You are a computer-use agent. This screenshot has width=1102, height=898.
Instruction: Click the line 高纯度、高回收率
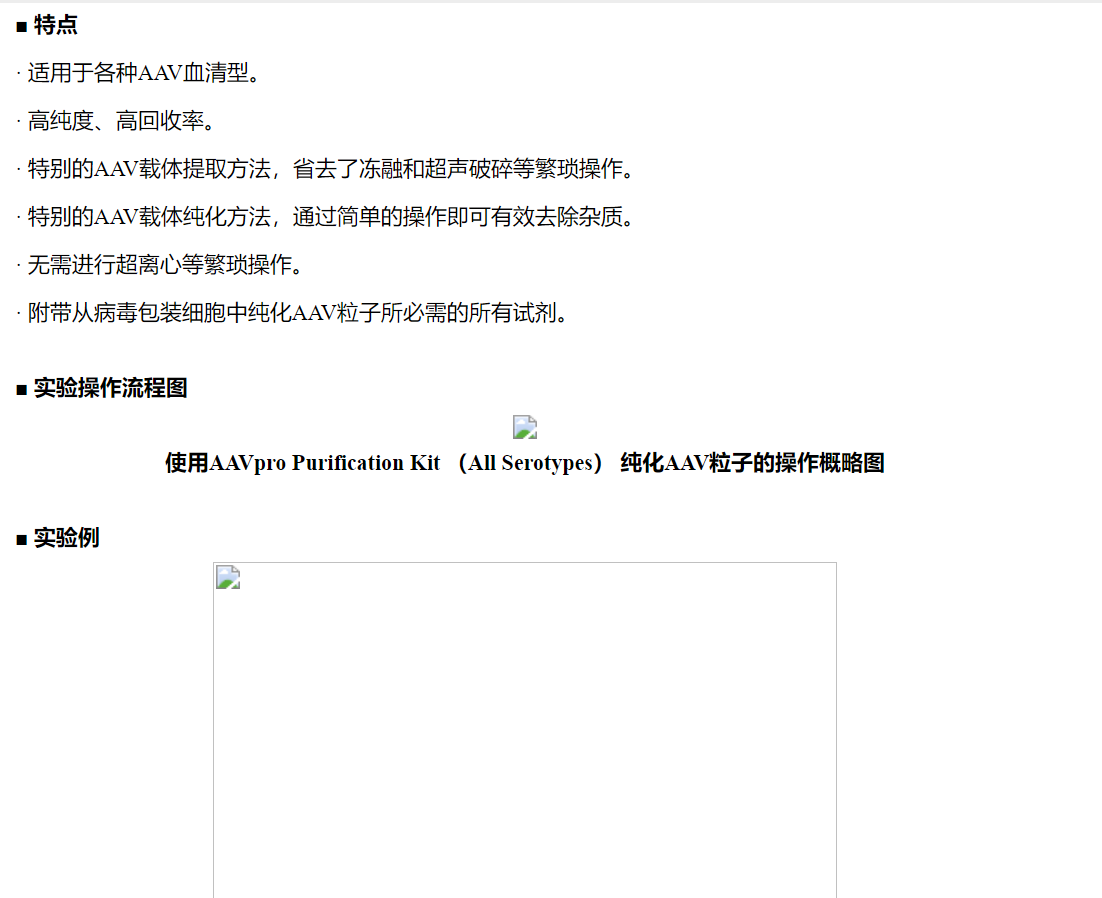(x=121, y=121)
